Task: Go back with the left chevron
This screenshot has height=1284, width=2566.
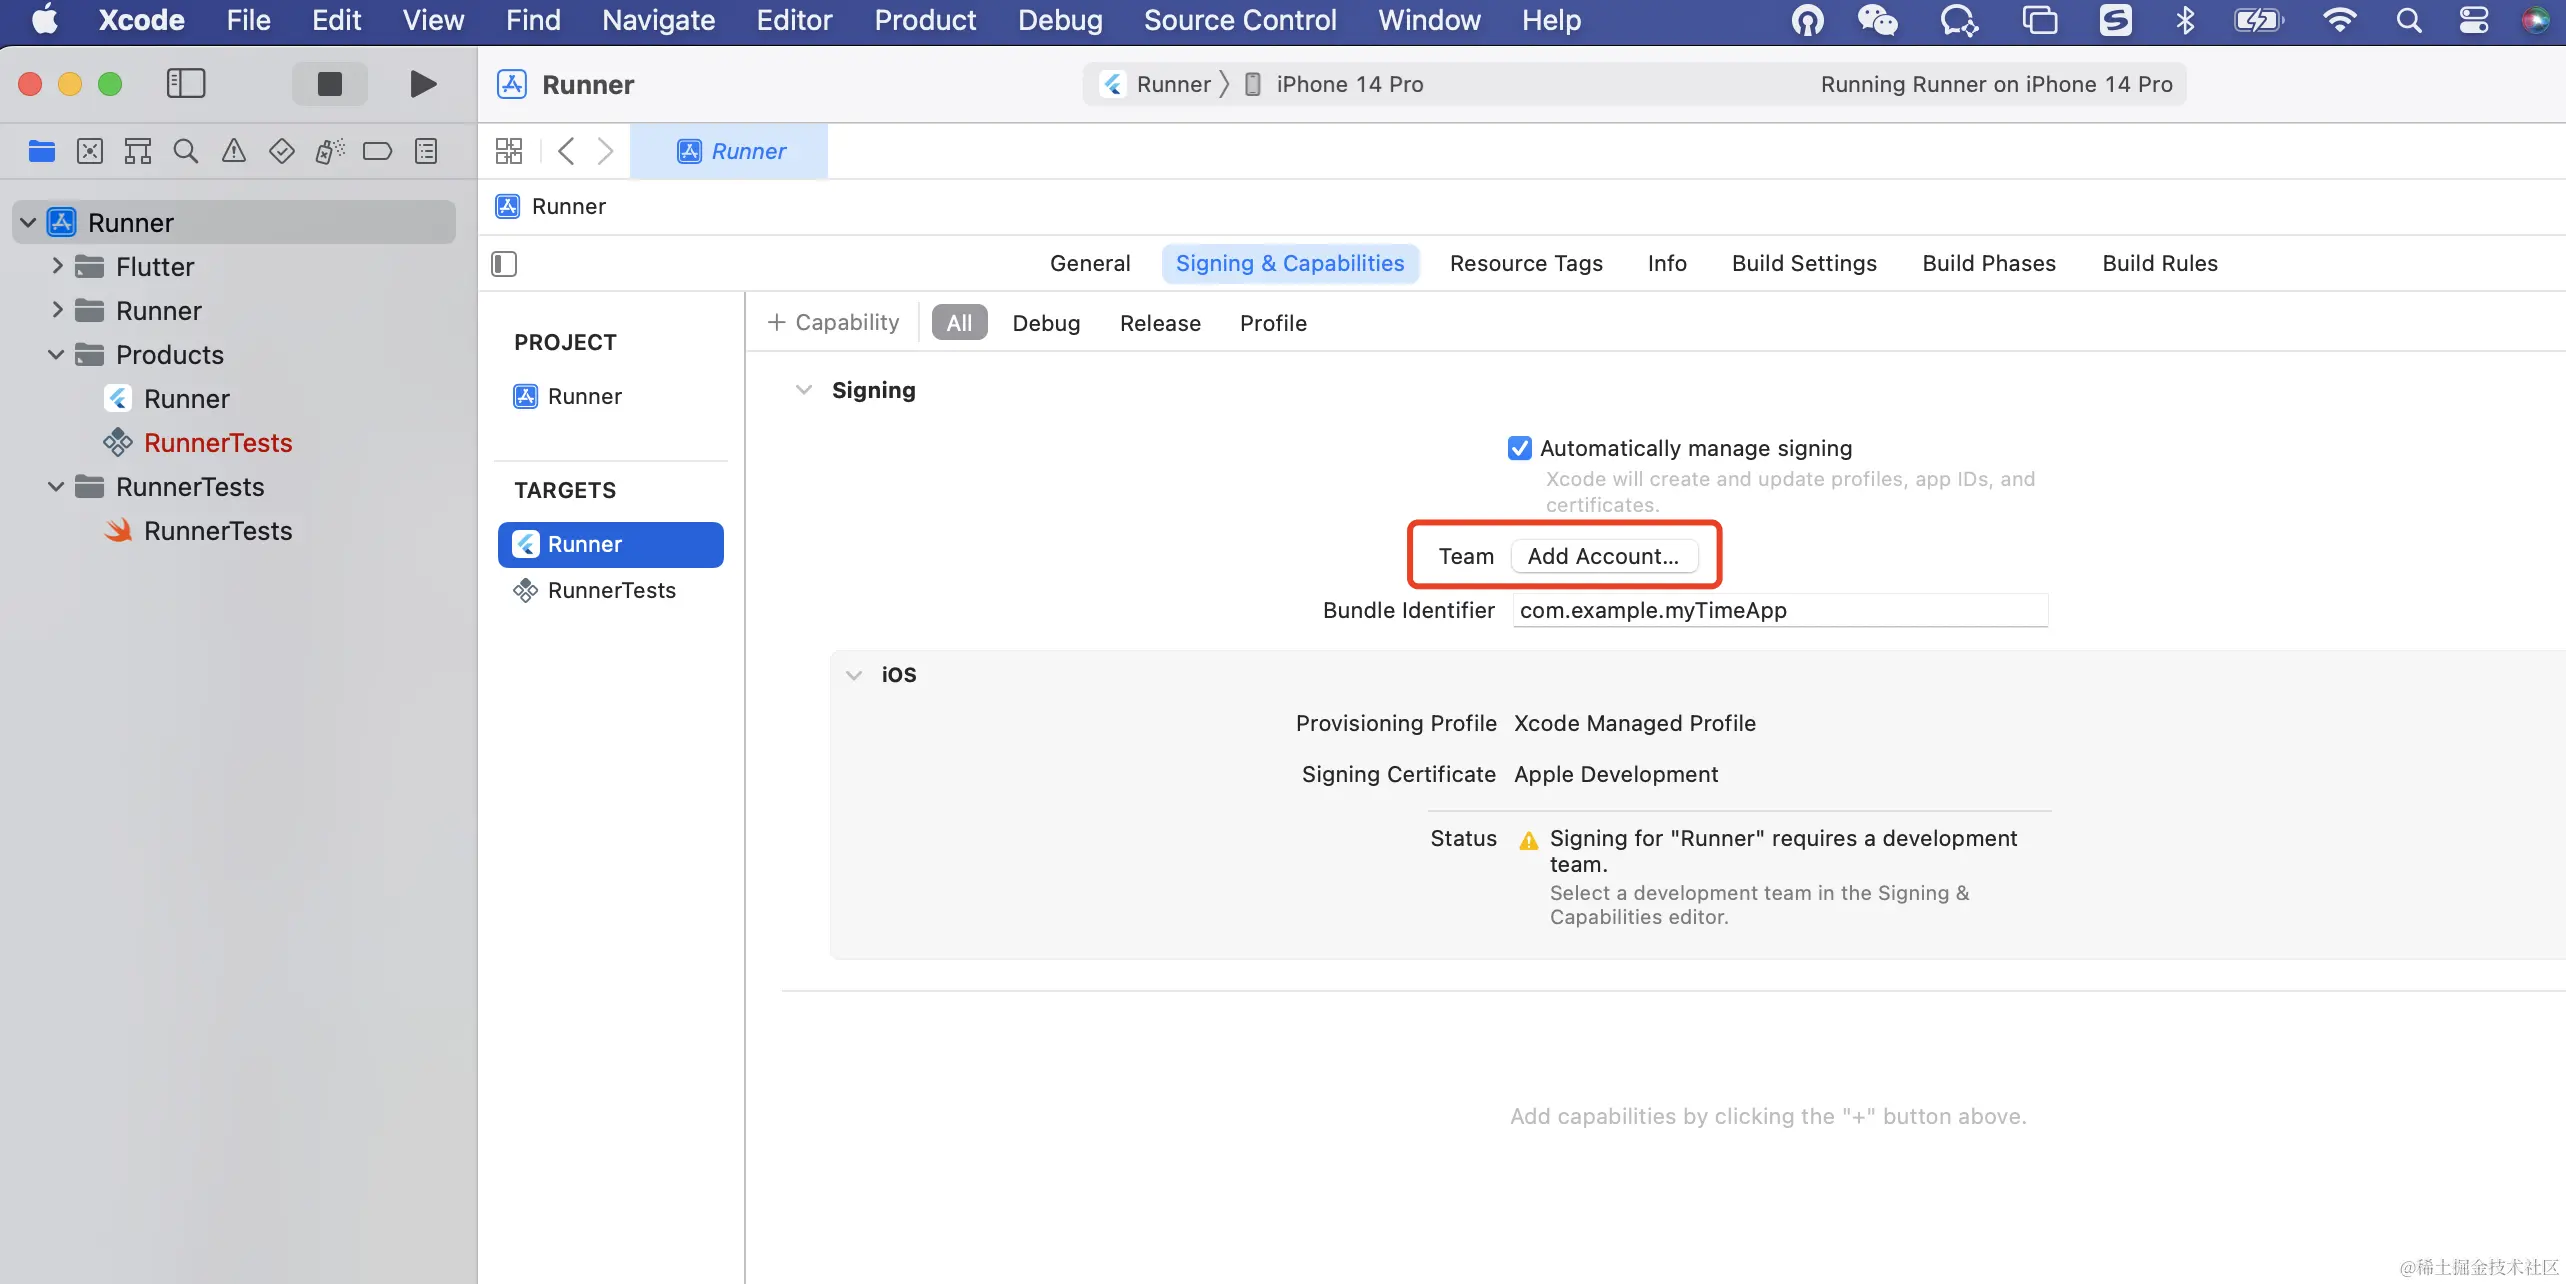Action: click(566, 151)
